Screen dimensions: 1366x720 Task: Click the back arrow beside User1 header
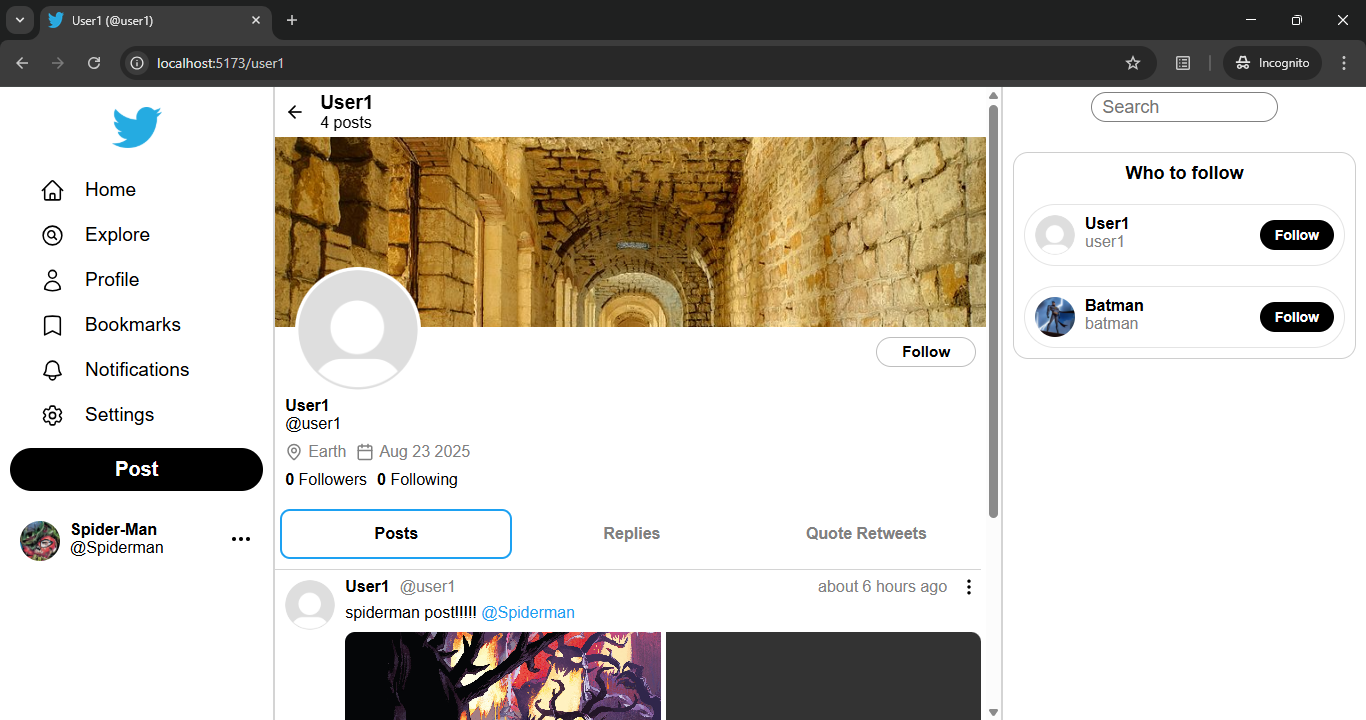pyautogui.click(x=295, y=112)
